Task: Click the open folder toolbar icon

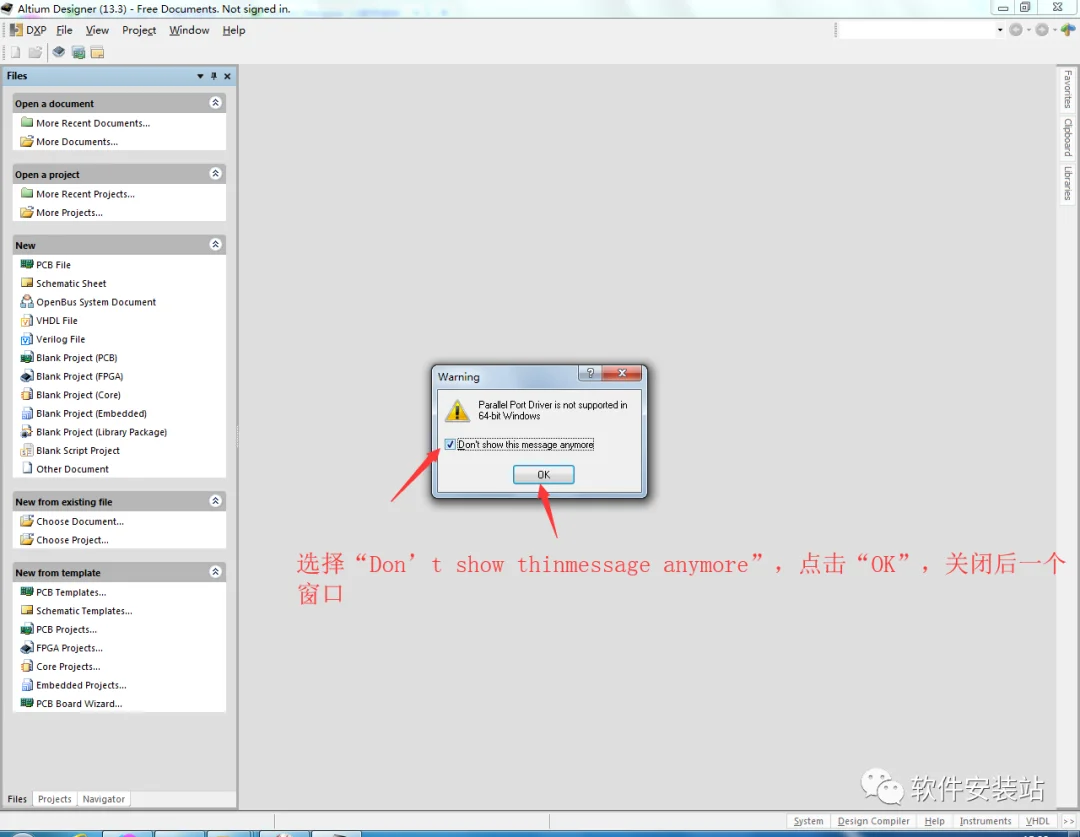Action: [35, 52]
